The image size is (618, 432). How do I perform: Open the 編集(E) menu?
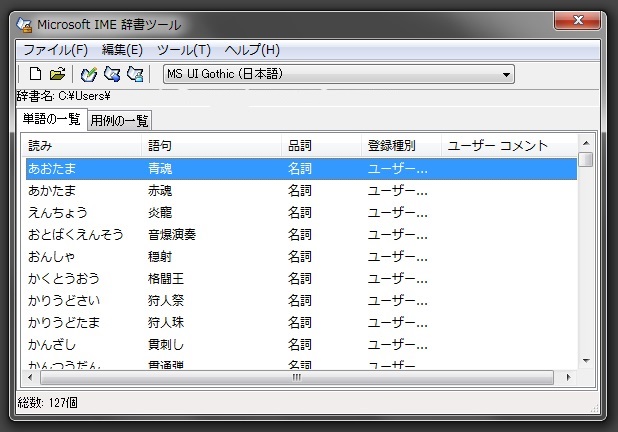pos(122,50)
